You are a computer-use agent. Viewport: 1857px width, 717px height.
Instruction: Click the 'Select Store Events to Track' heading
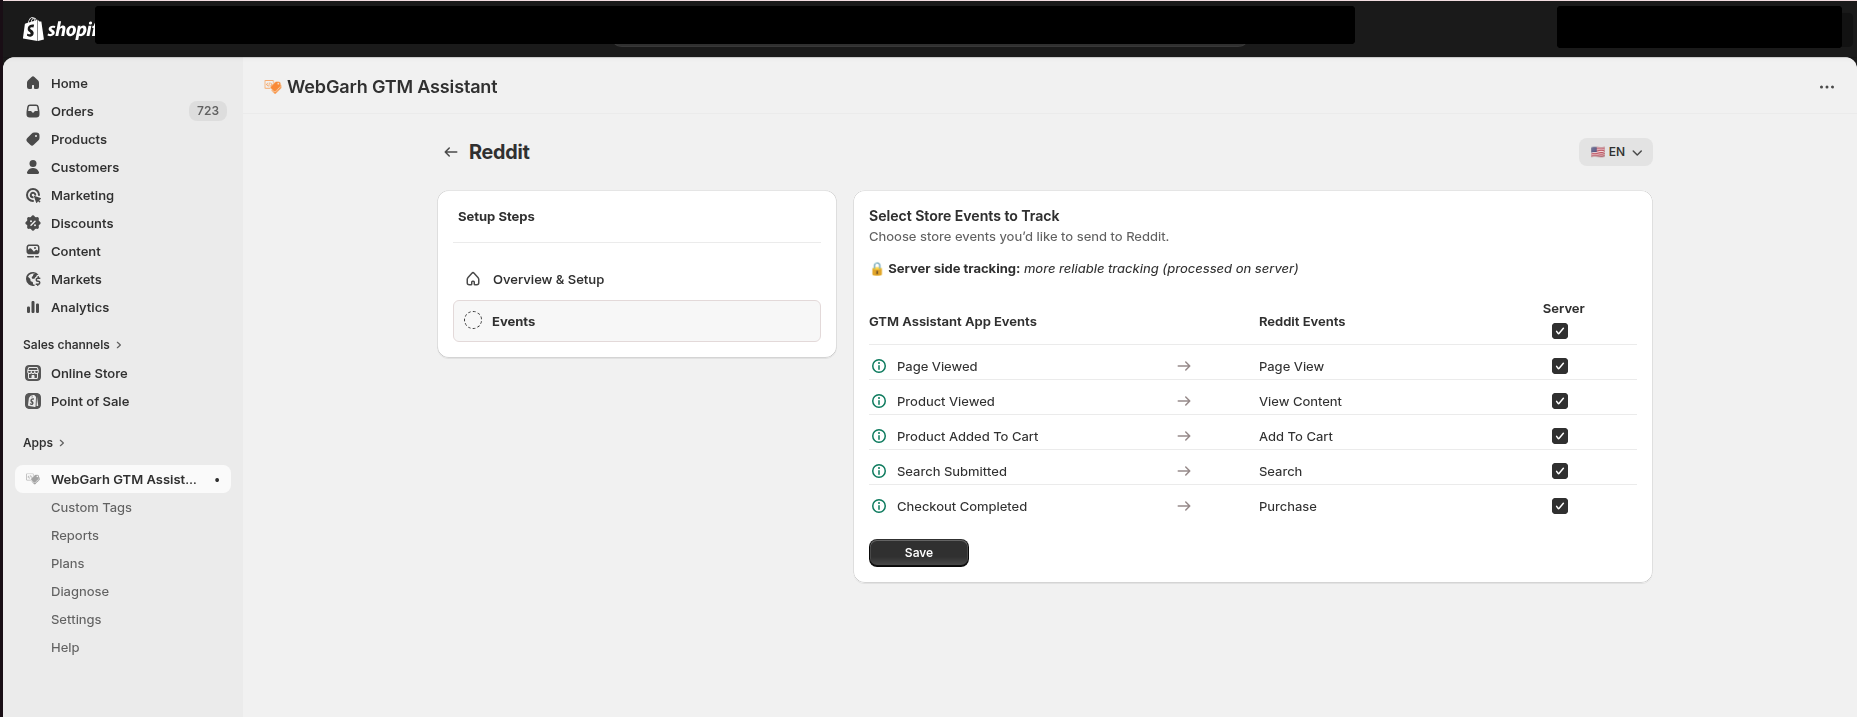click(964, 216)
